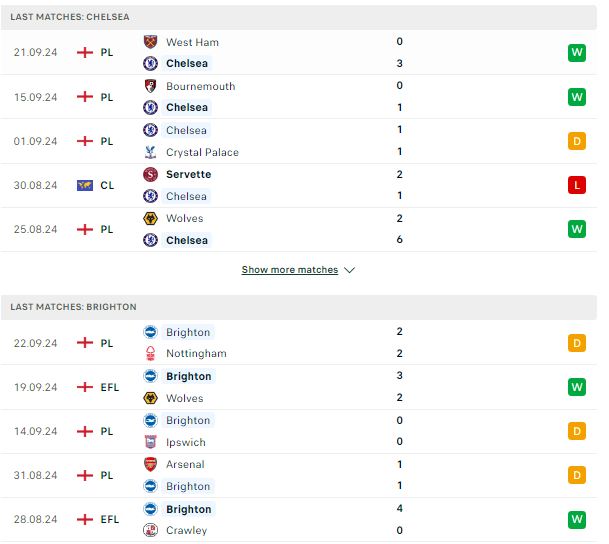This screenshot has height=544, width=609.
Task: Click the D badge for Ipswich match
Action: point(577,431)
